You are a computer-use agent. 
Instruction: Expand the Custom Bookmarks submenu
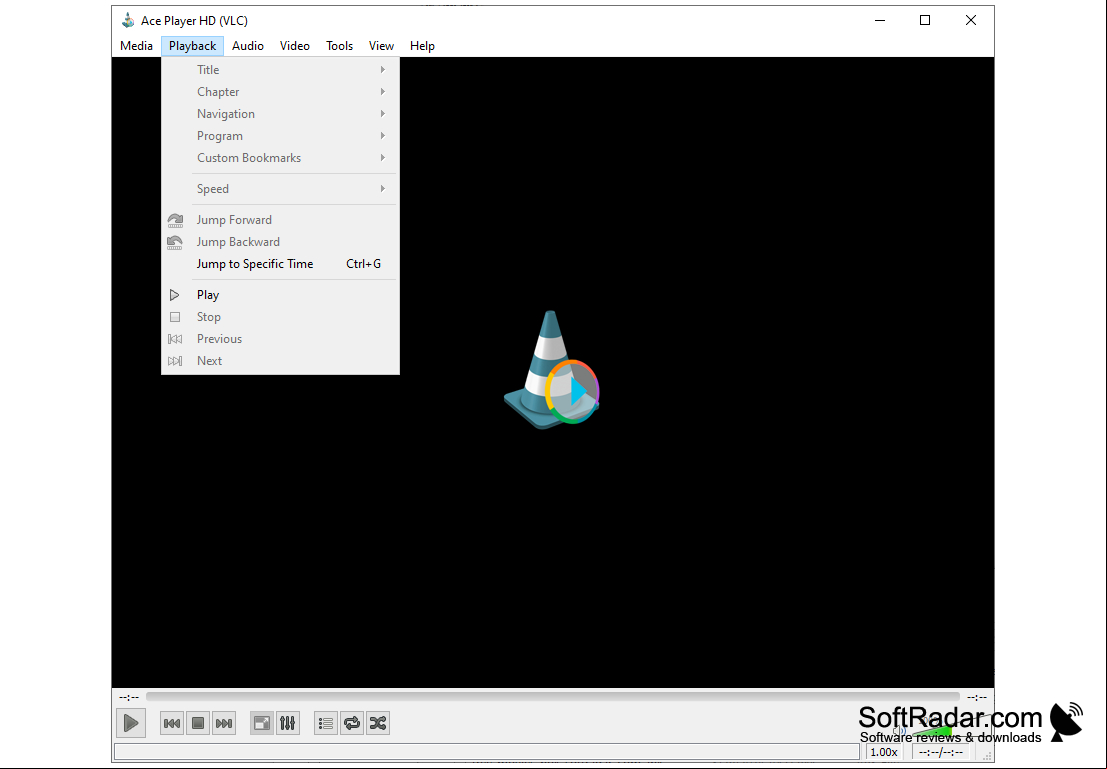click(x=280, y=157)
